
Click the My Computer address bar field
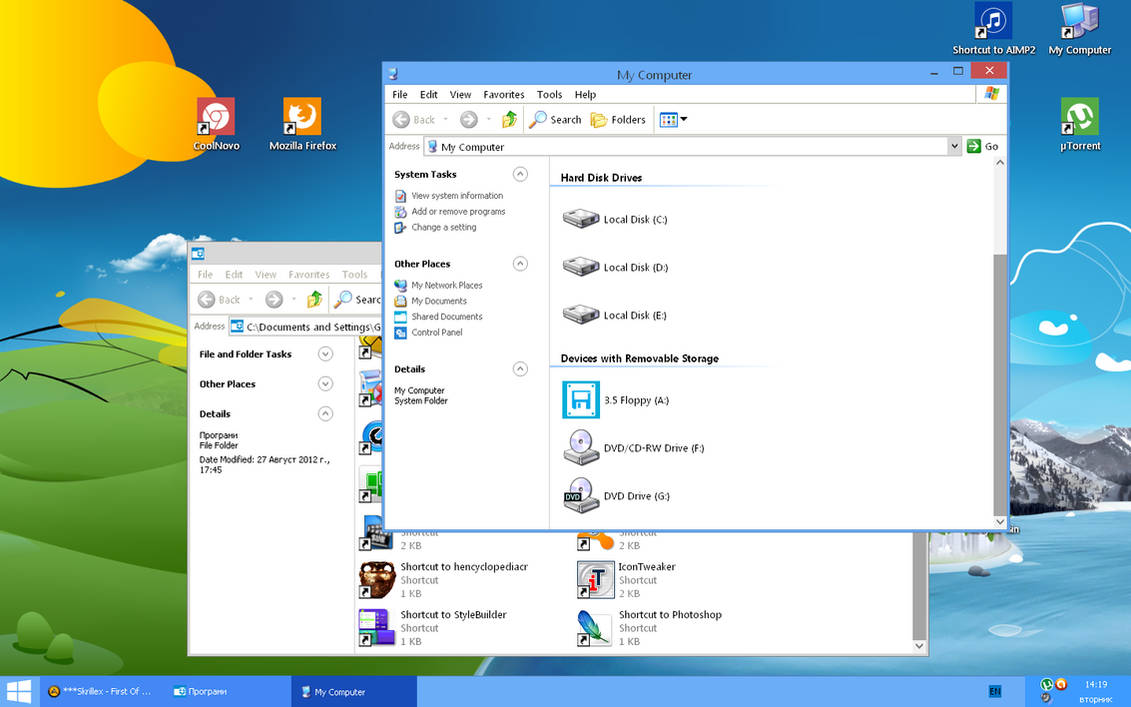685,146
